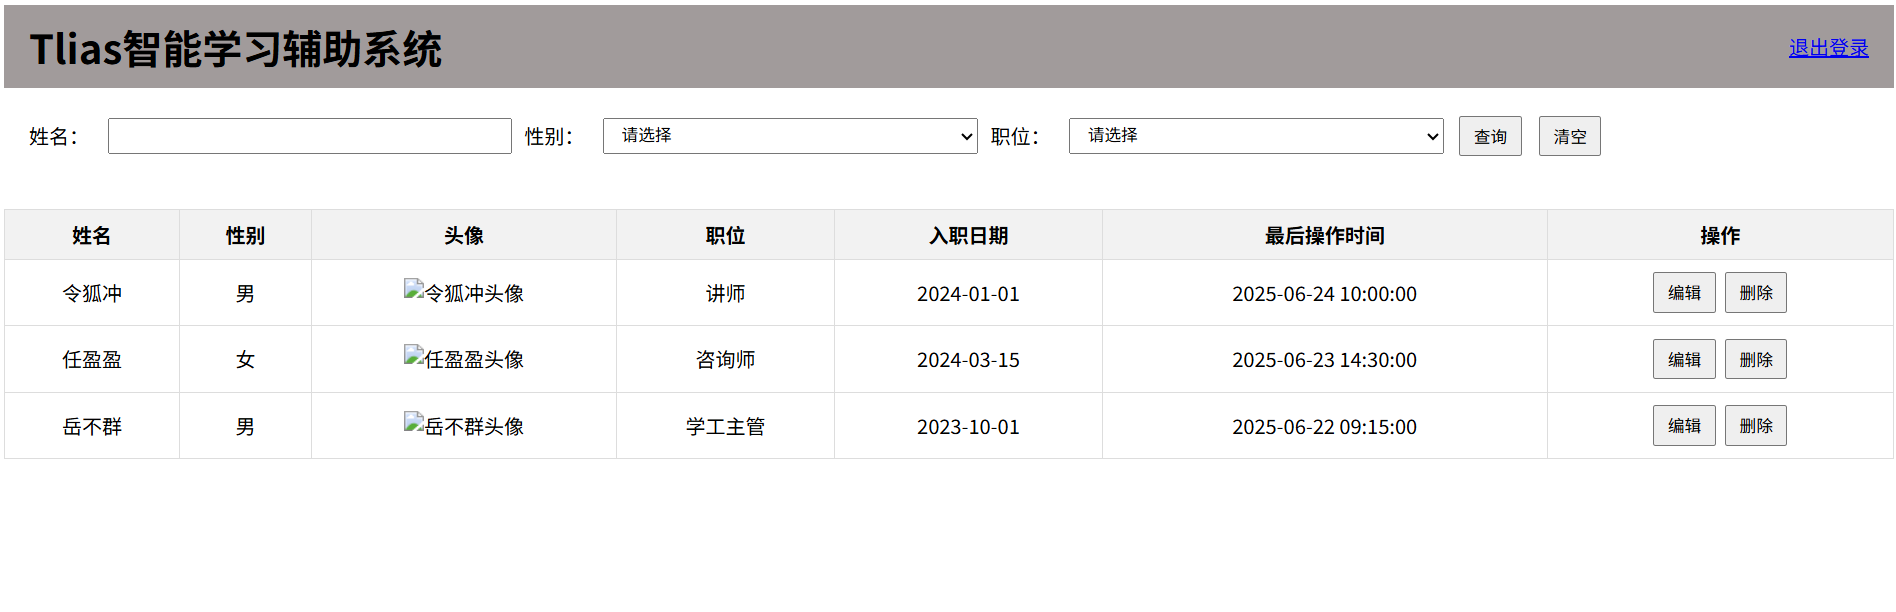Click the timestamp 2025-06-23 14:30:00
The height and width of the screenshot is (612, 1896).
(1324, 360)
